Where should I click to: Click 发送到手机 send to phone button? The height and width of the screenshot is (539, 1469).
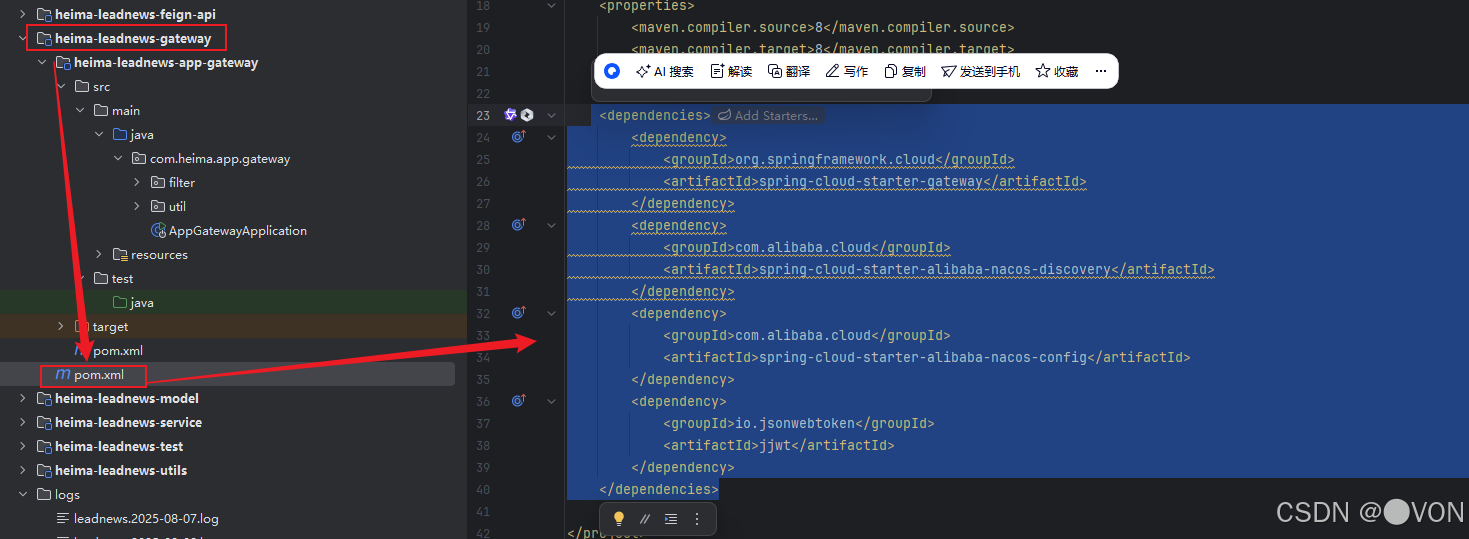981,71
